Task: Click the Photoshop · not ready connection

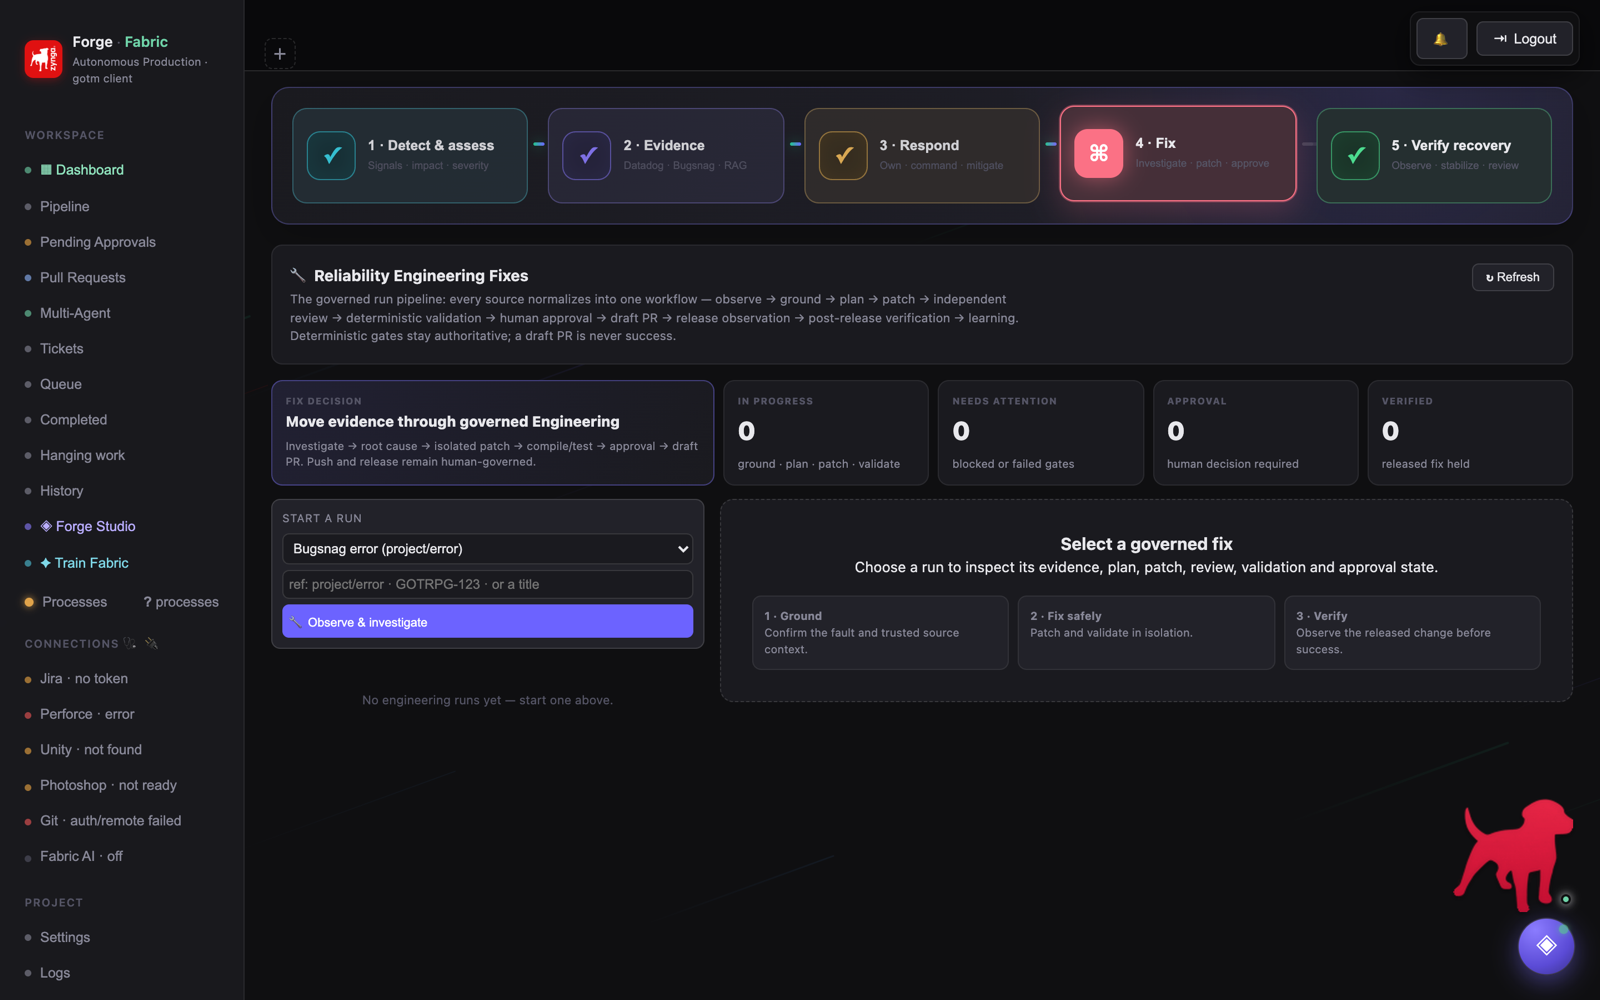Action: click(x=108, y=785)
